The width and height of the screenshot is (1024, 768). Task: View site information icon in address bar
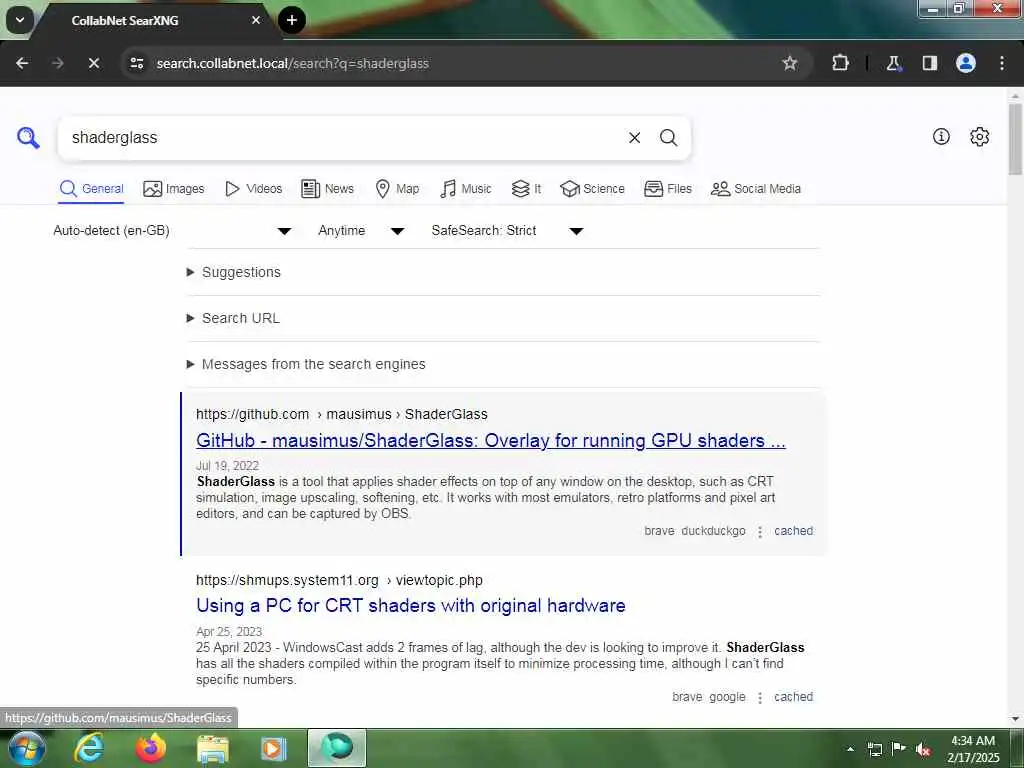(137, 63)
